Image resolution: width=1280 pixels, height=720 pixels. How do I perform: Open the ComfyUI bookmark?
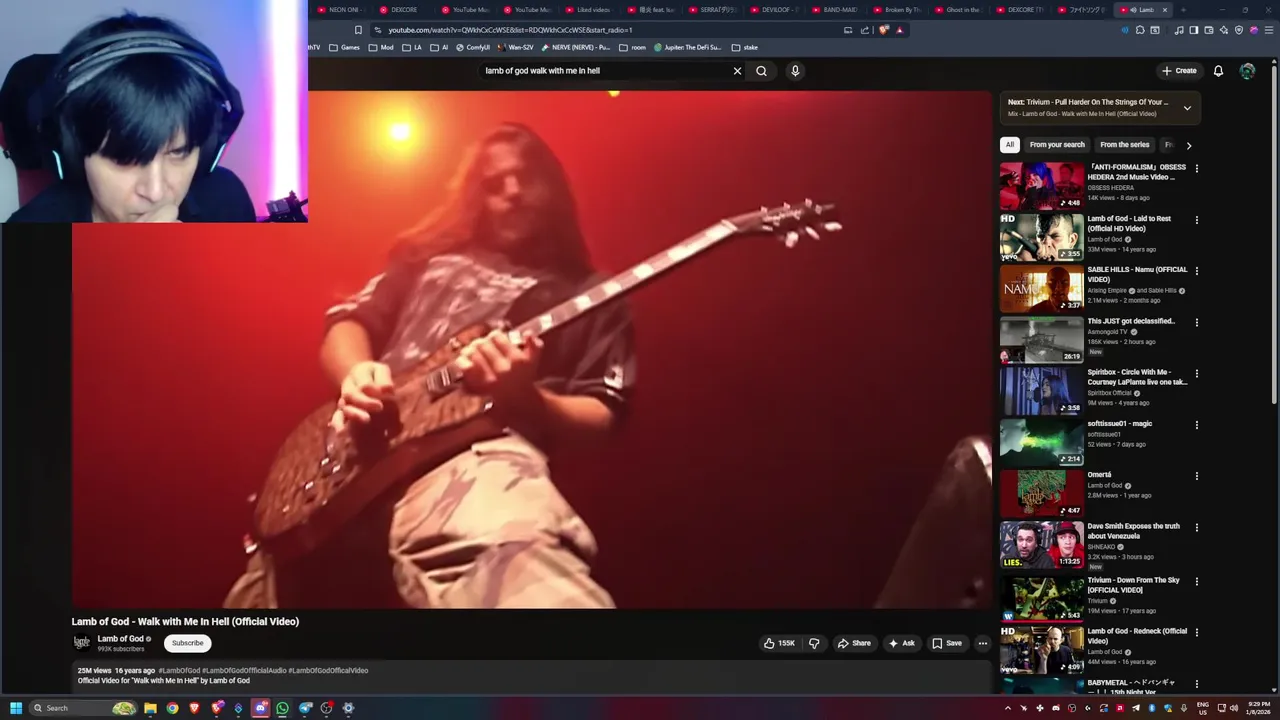(472, 47)
